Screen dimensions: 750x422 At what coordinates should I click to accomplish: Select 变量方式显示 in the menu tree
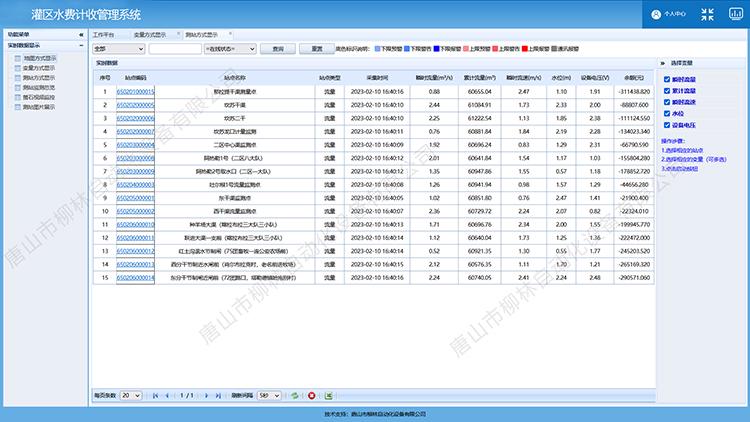(x=39, y=68)
